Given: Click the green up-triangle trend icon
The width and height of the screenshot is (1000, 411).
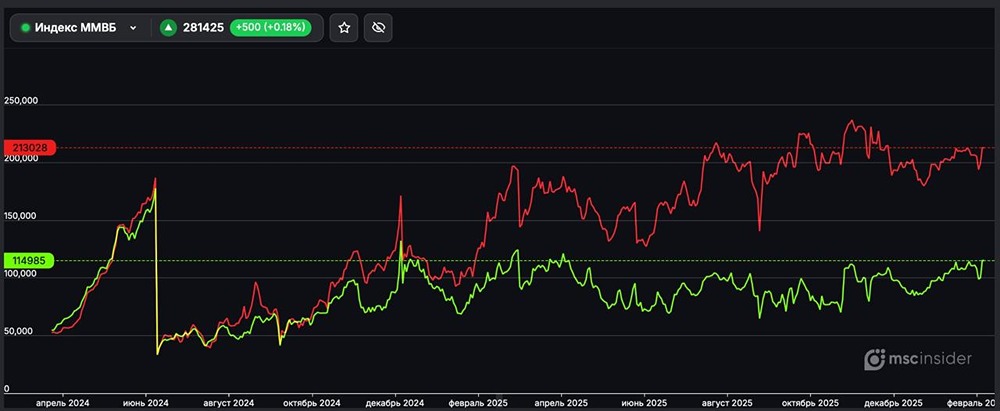Looking at the screenshot, I should (x=169, y=28).
